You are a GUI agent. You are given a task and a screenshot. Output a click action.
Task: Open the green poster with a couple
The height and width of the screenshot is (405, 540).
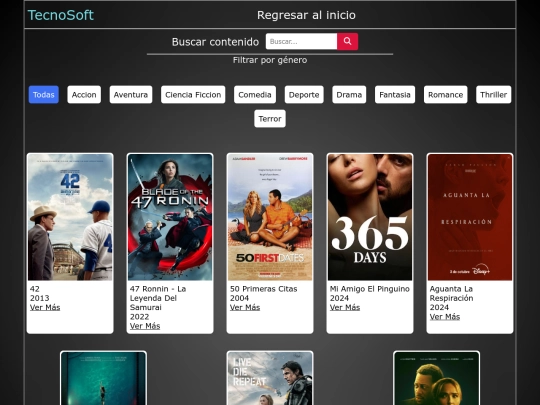436,378
